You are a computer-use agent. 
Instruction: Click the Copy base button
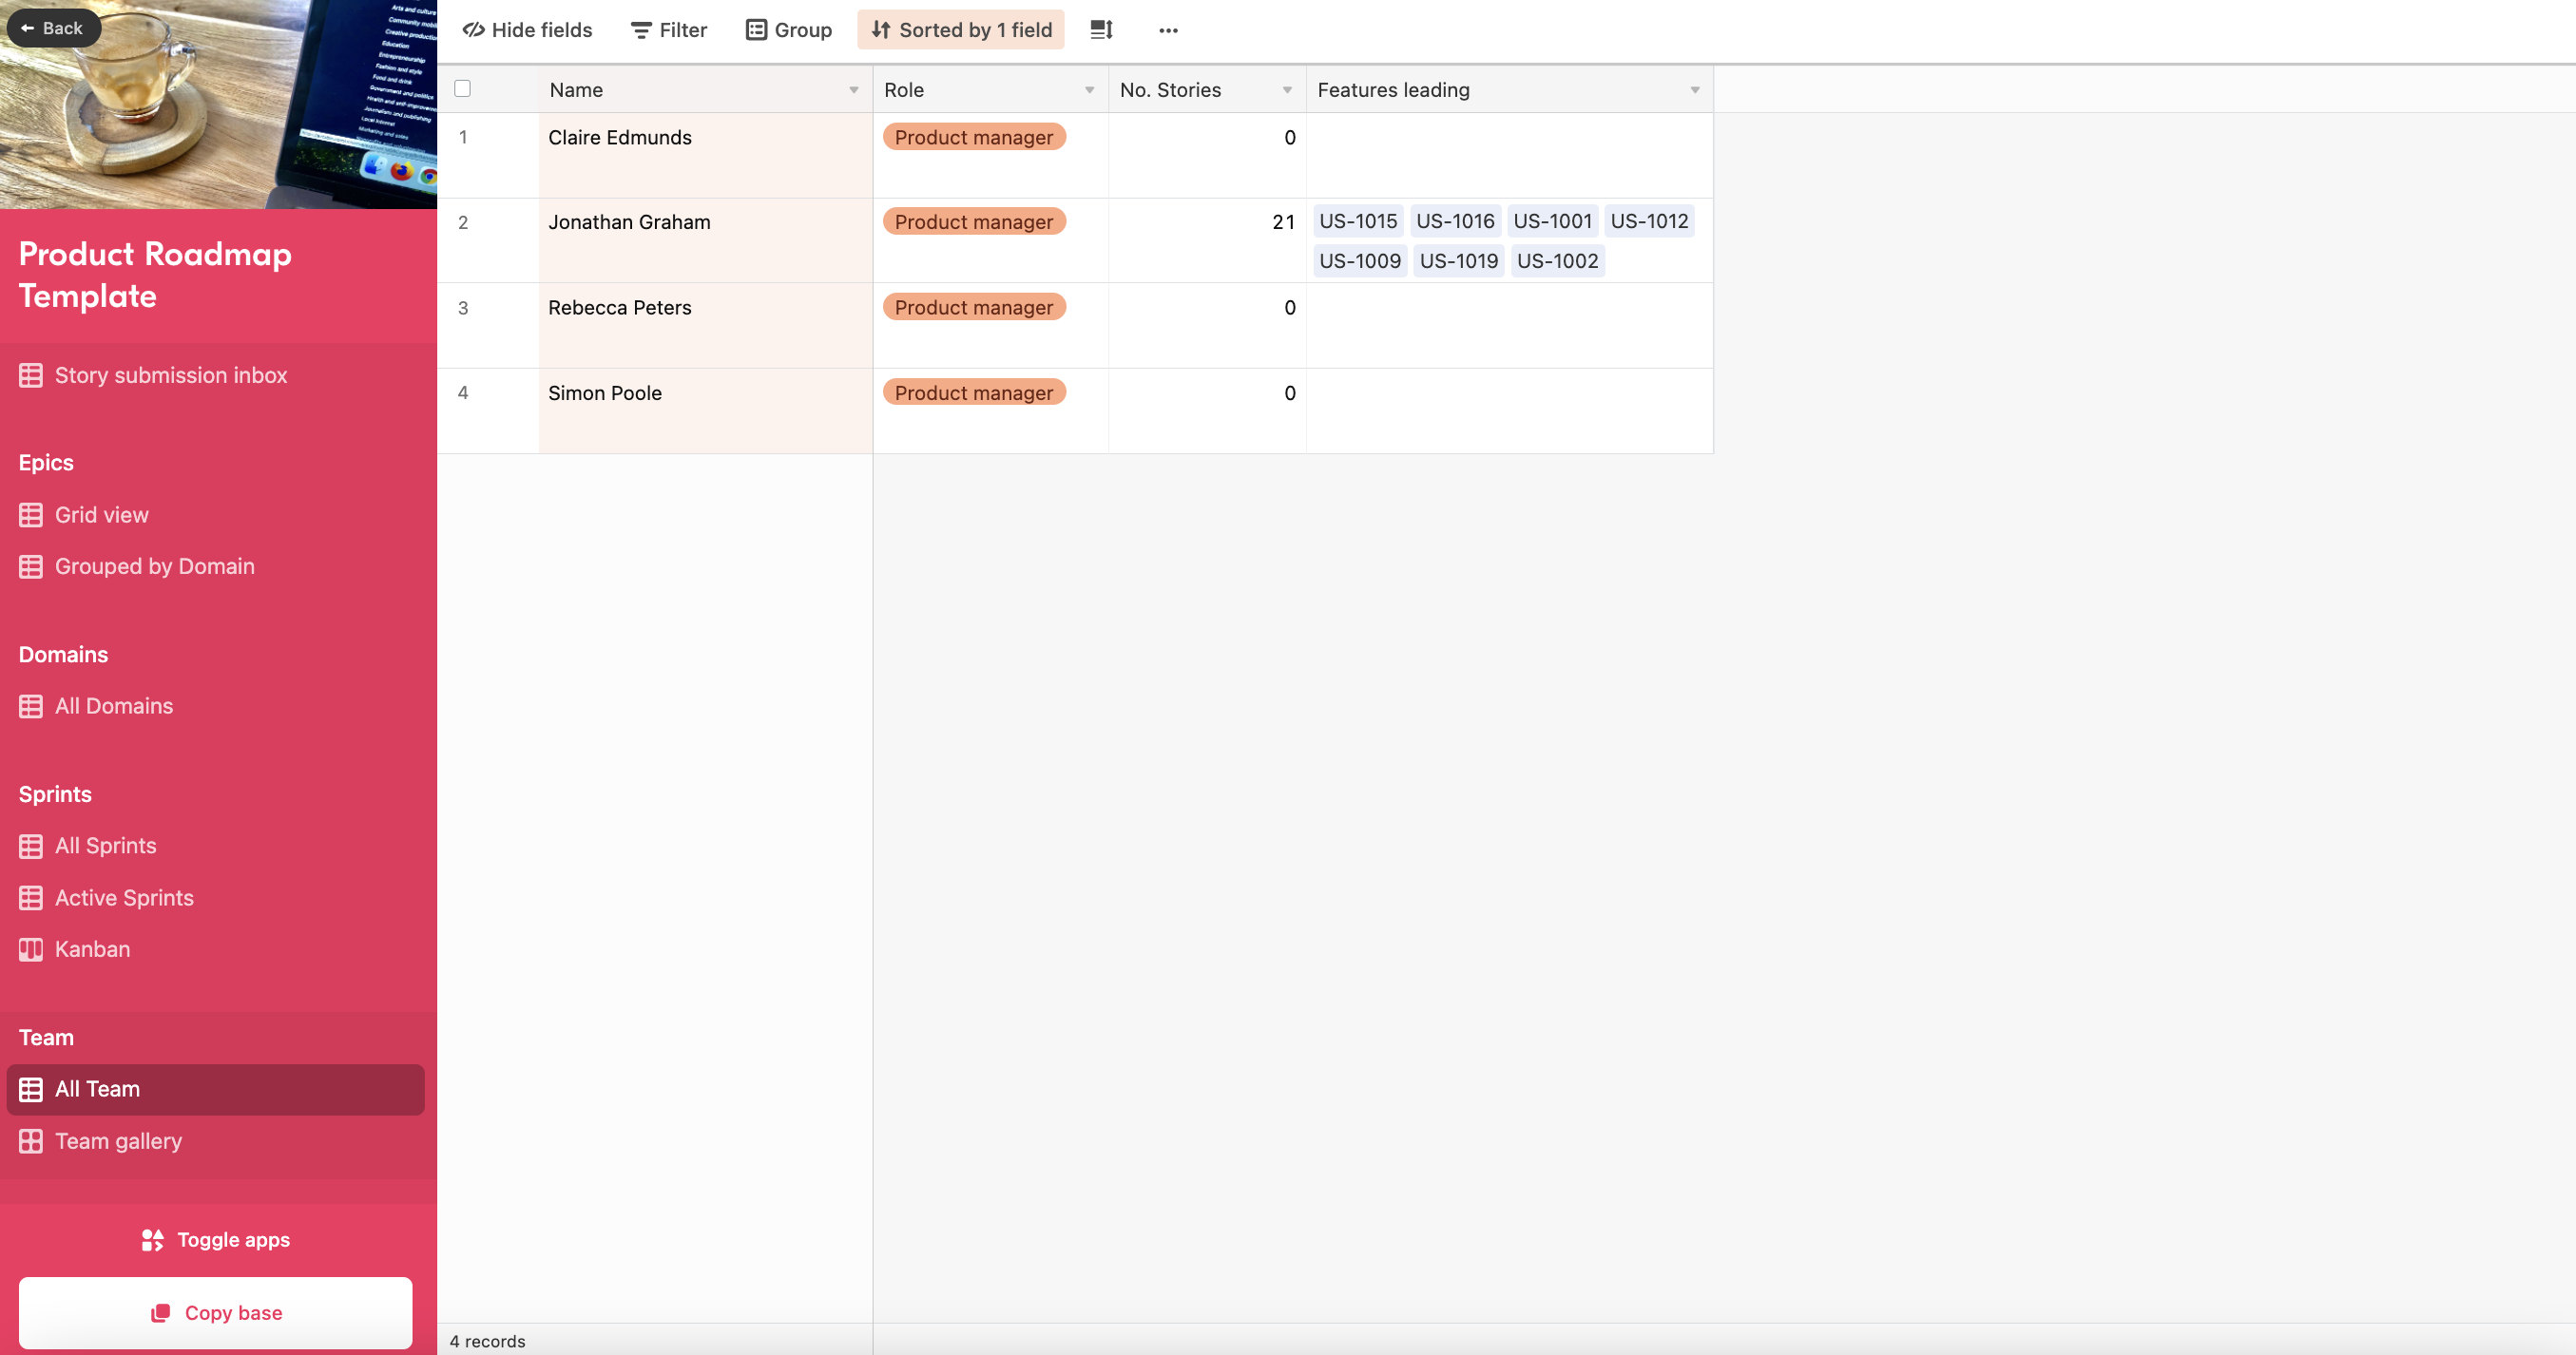217,1312
